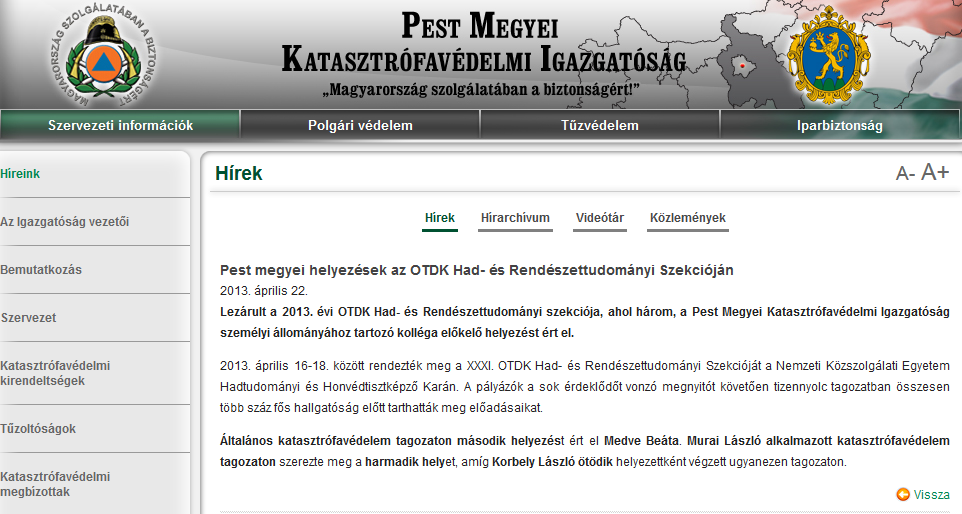Open Szervezeti információk main menu

click(x=120, y=125)
